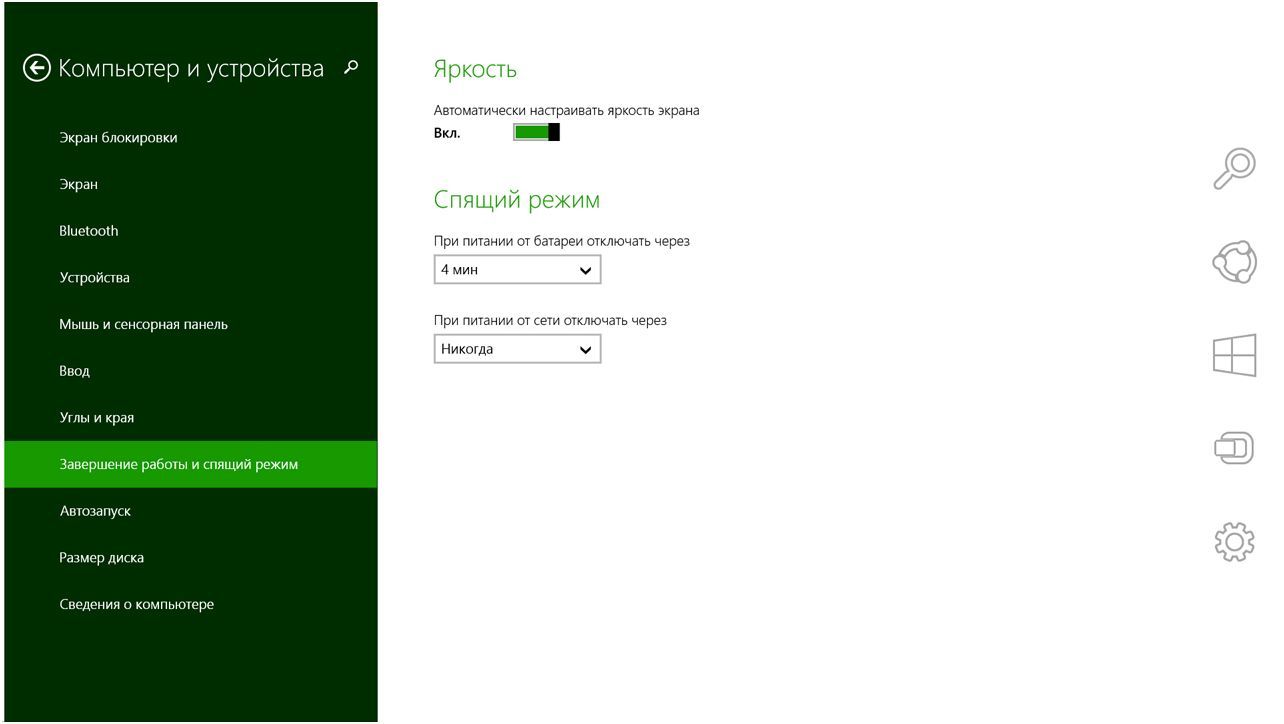The image size is (1284, 724).
Task: Open Экран блокировки settings
Action: click(118, 138)
